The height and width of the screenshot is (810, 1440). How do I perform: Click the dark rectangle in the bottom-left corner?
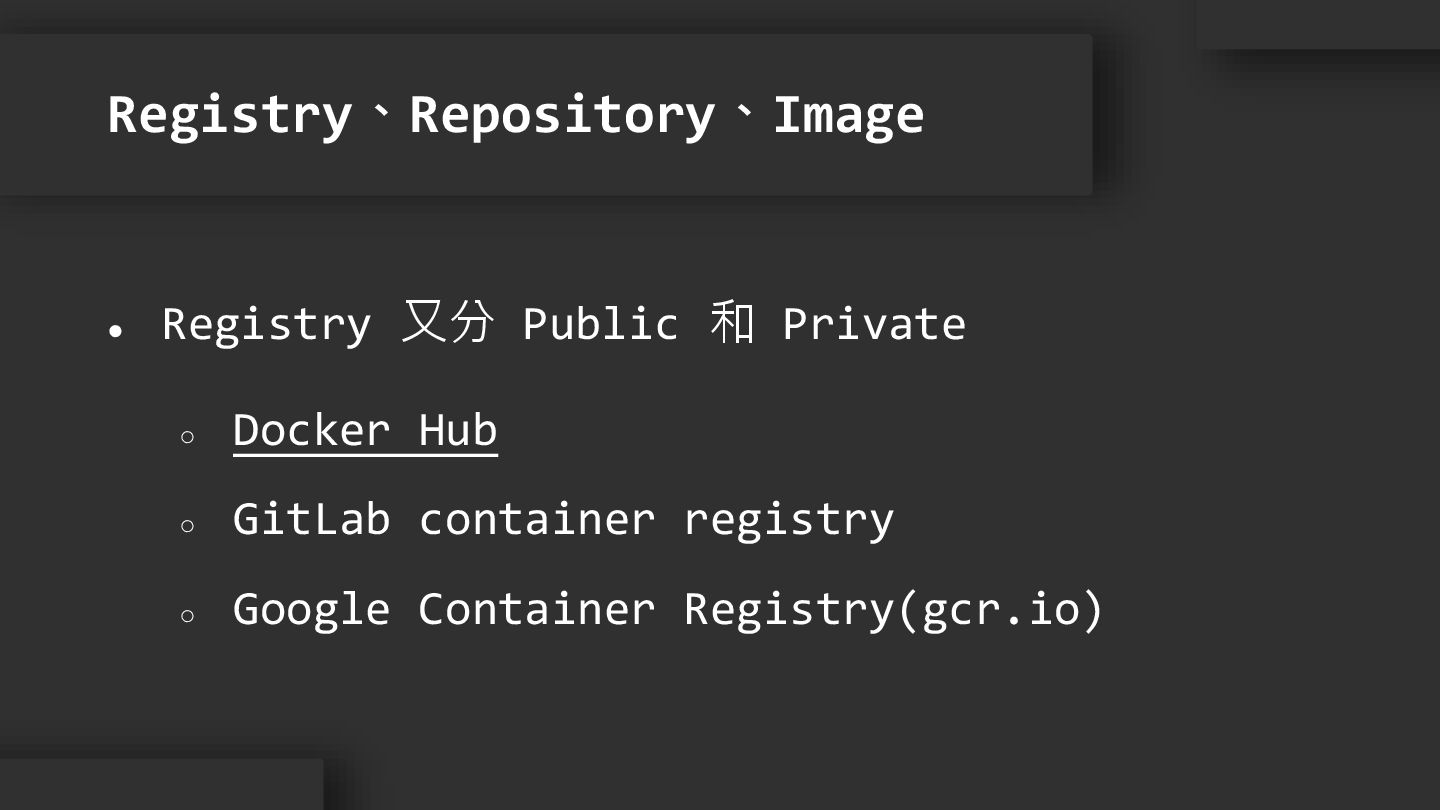click(x=160, y=785)
